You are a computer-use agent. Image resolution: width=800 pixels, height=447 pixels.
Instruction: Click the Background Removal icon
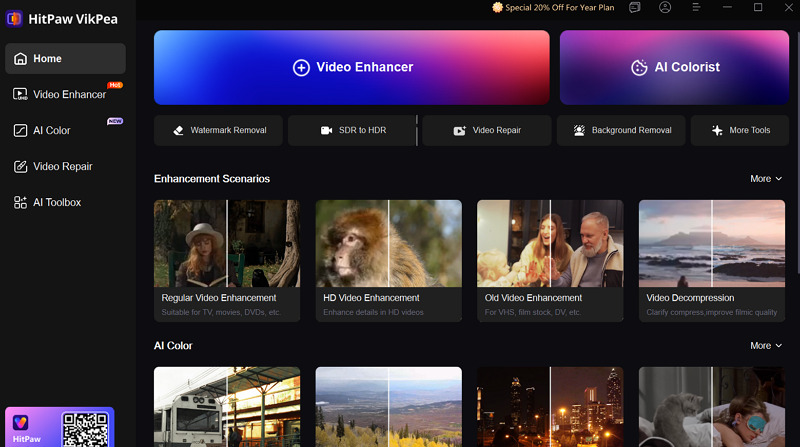(578, 131)
